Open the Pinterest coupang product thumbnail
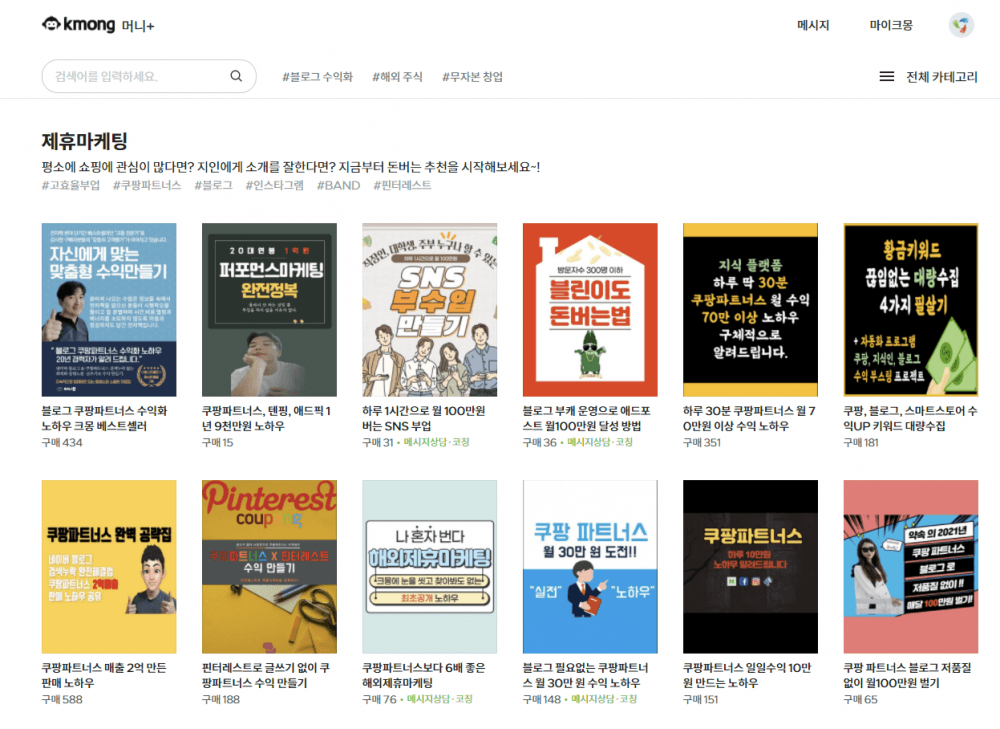The width and height of the screenshot is (1000, 729). click(x=269, y=566)
